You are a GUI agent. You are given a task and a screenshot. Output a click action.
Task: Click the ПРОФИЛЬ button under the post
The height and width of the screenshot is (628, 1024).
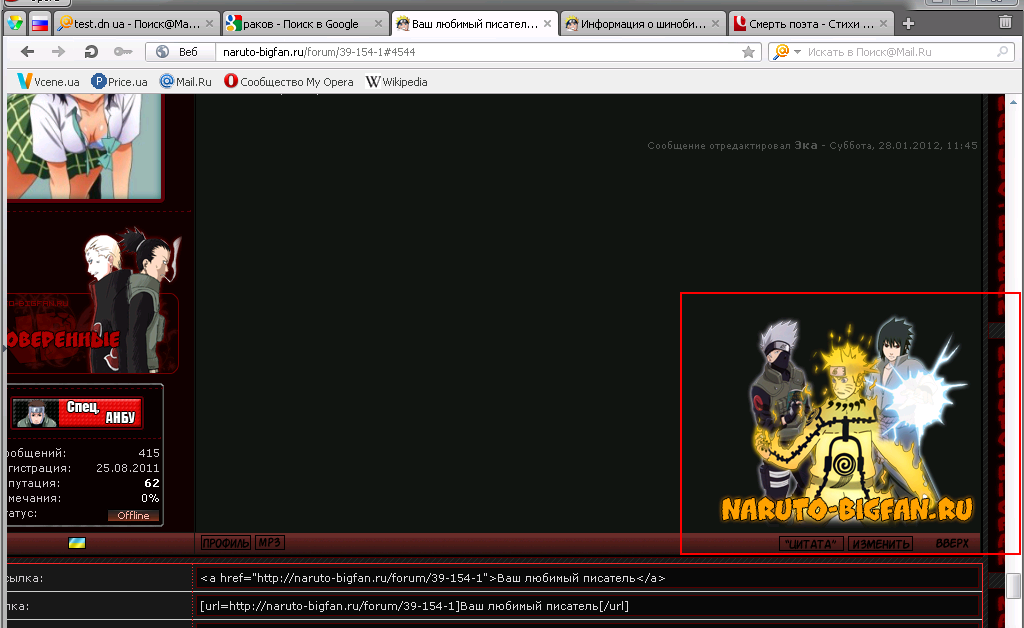[x=226, y=543]
